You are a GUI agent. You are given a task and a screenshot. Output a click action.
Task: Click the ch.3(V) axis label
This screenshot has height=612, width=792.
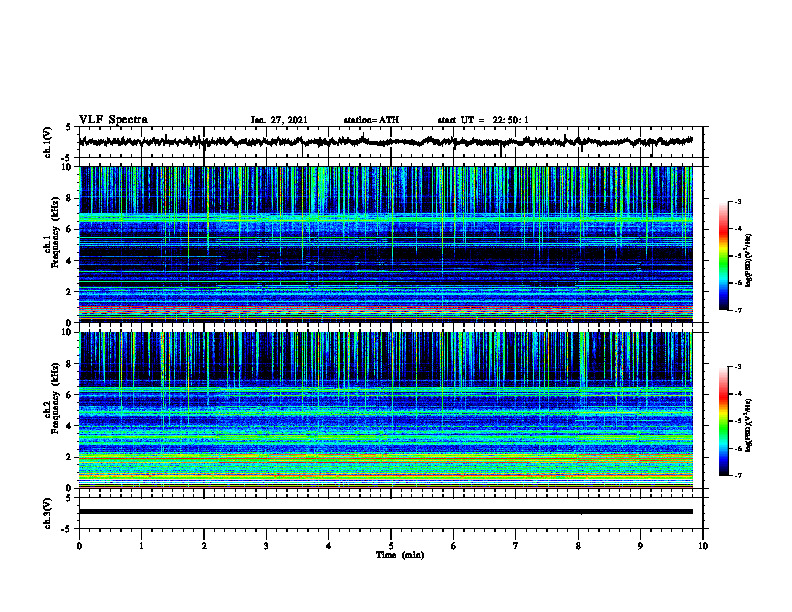(47, 513)
